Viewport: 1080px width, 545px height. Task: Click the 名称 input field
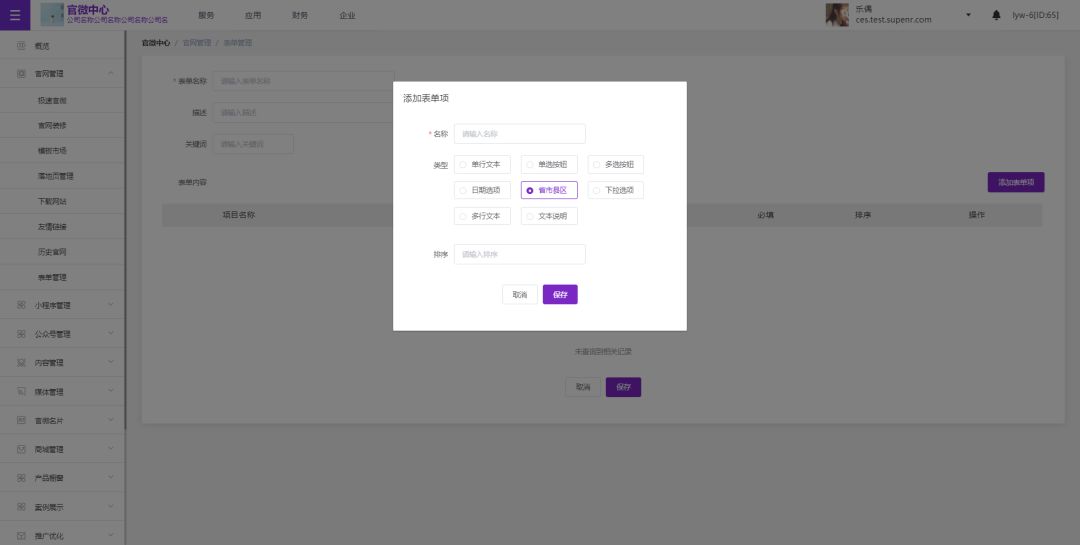519,134
